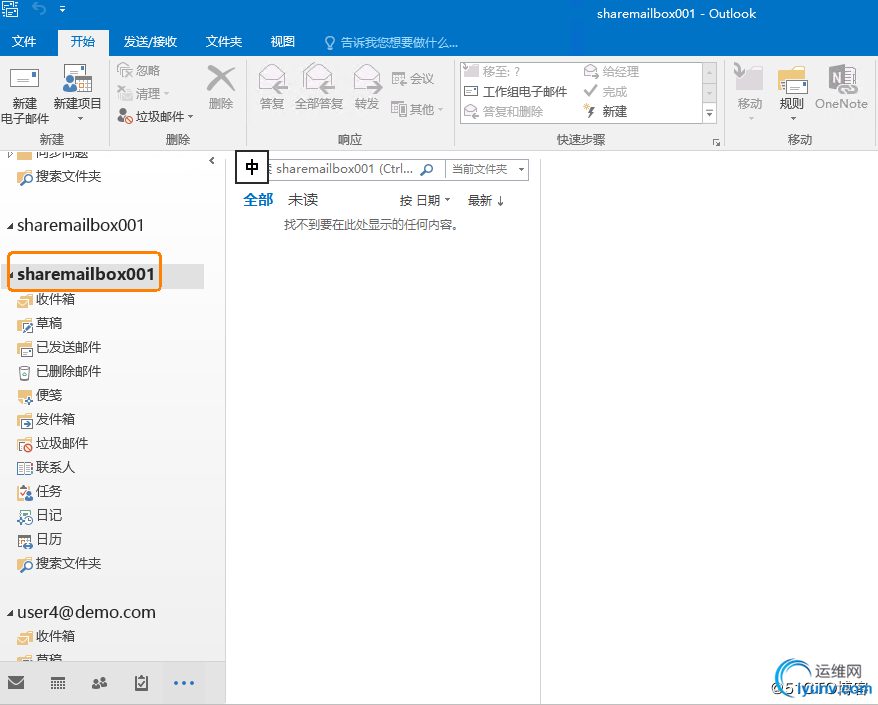This screenshot has width=878, height=705.
Task: Open Rules (规则) menu
Action: 792,94
